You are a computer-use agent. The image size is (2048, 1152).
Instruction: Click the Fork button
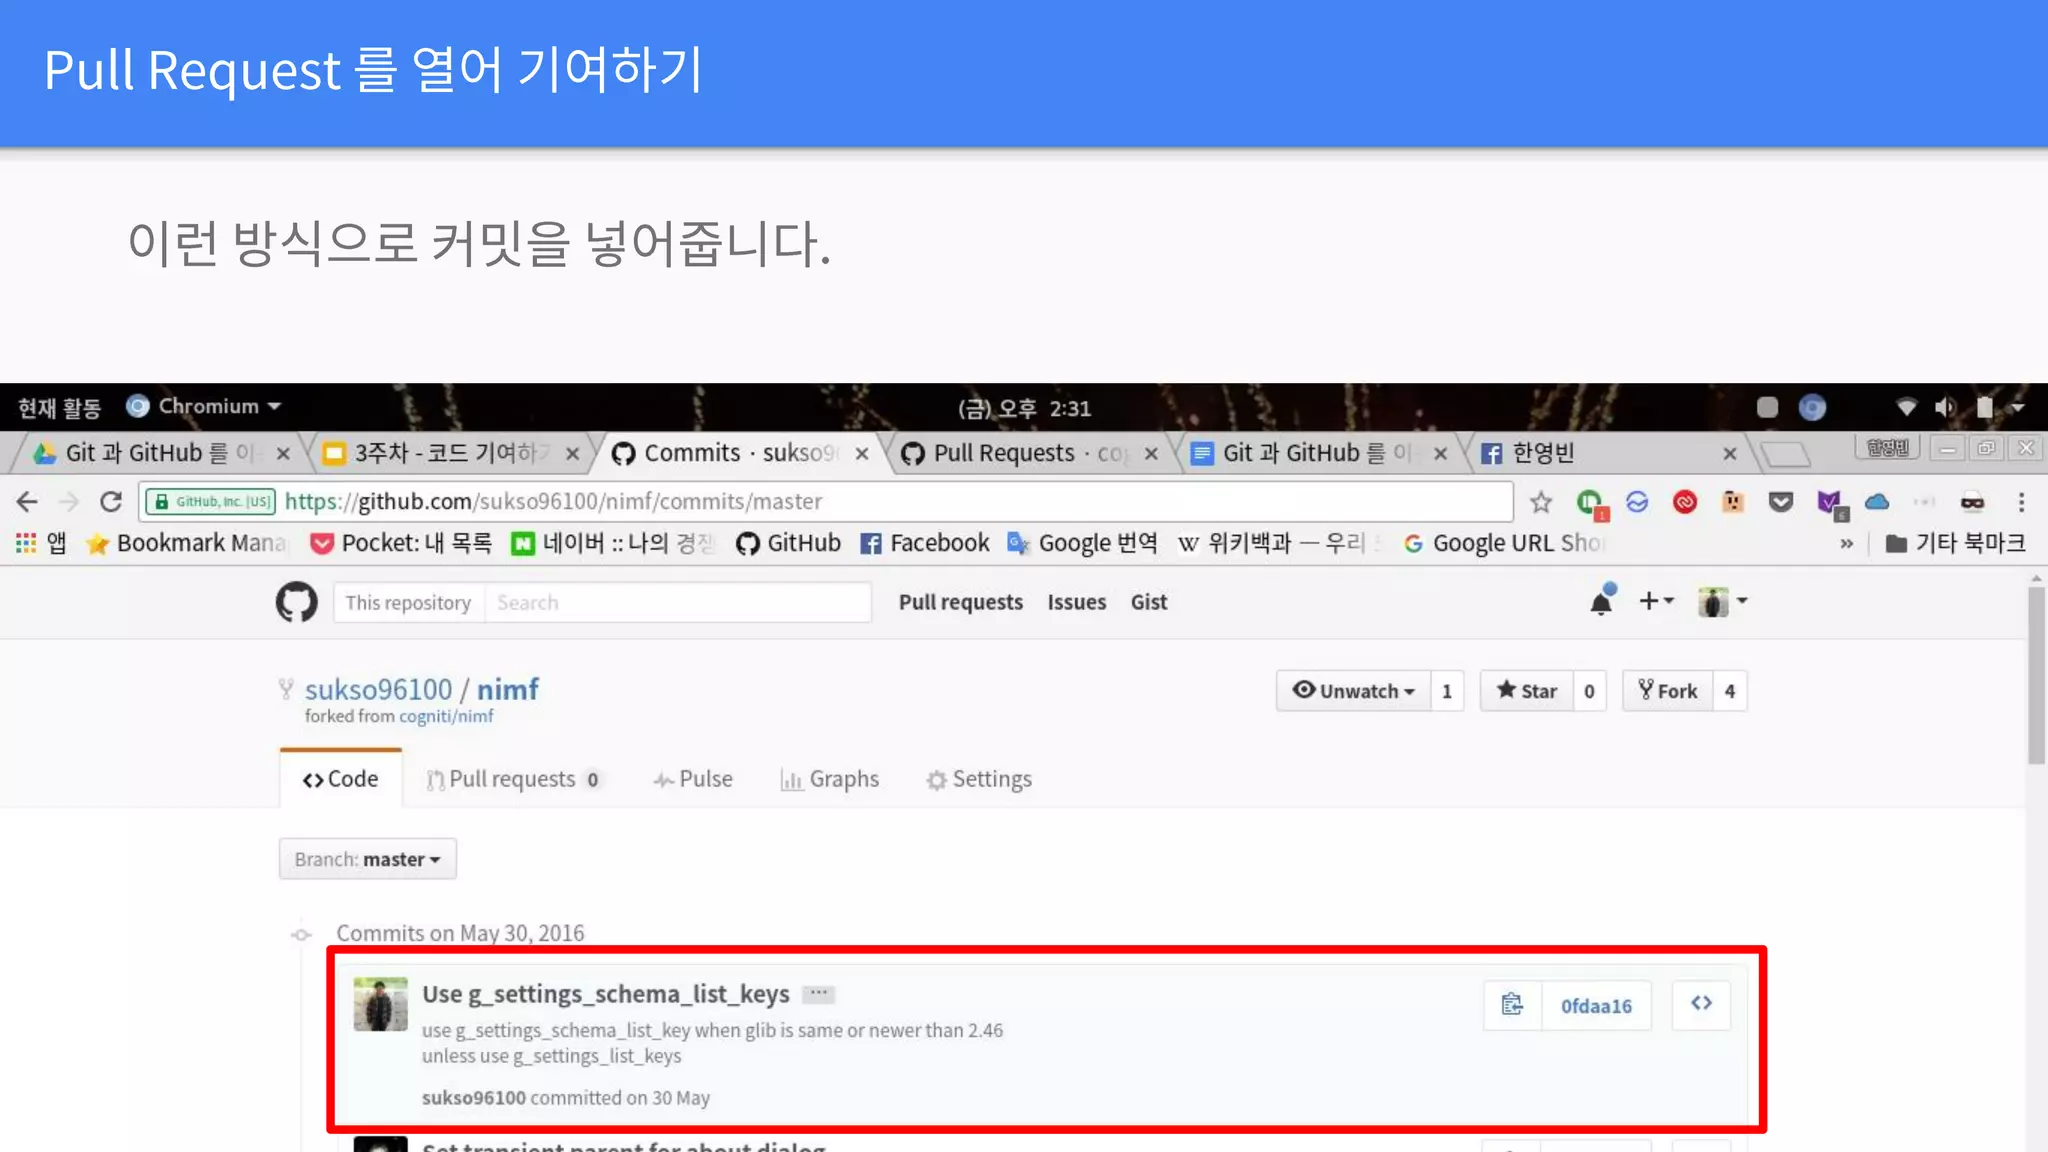pos(1667,691)
